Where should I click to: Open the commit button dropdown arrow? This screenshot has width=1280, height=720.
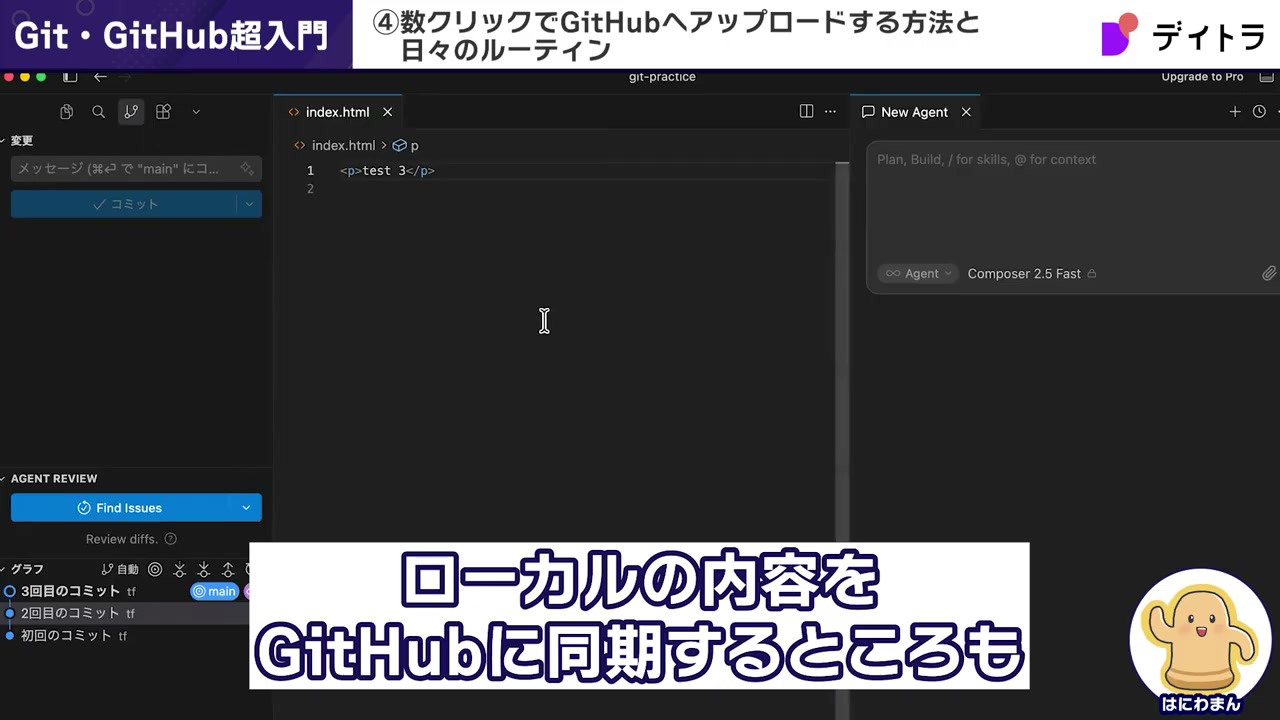[250, 204]
